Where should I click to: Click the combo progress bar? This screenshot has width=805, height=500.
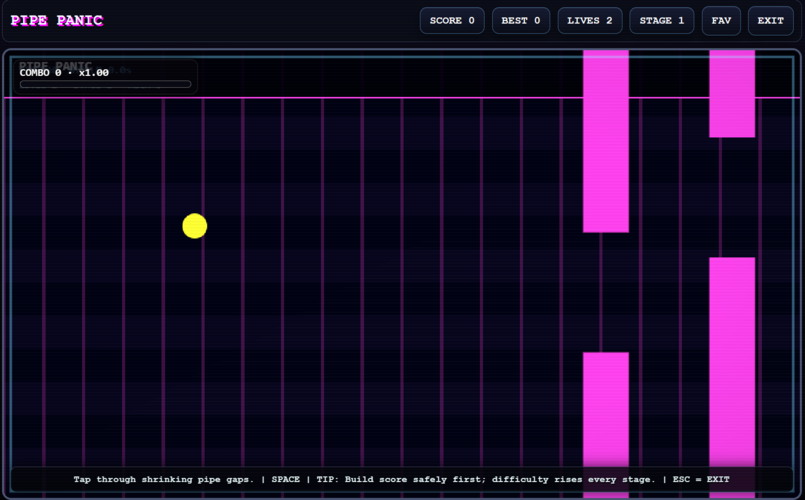click(x=105, y=84)
